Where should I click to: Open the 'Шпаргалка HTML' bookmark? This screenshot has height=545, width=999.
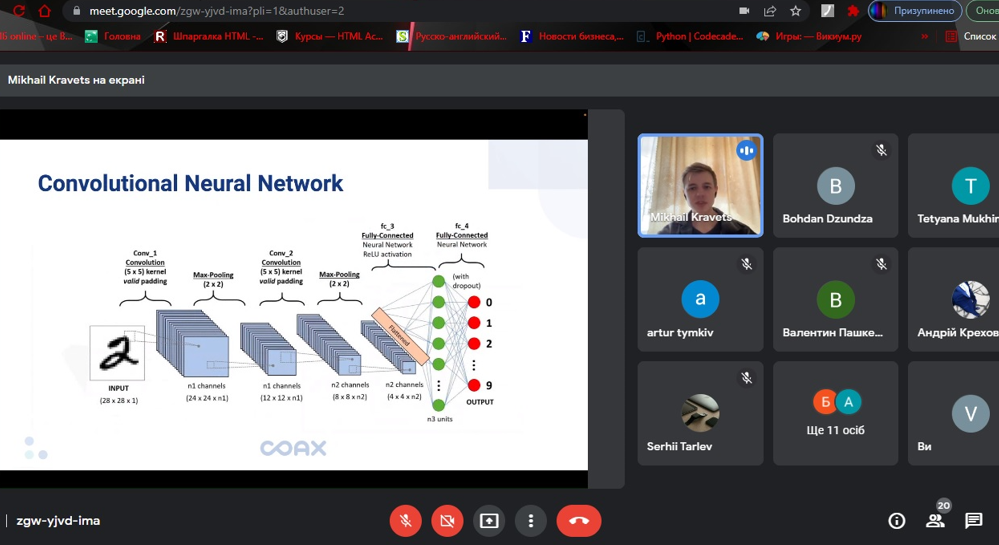[x=209, y=36]
